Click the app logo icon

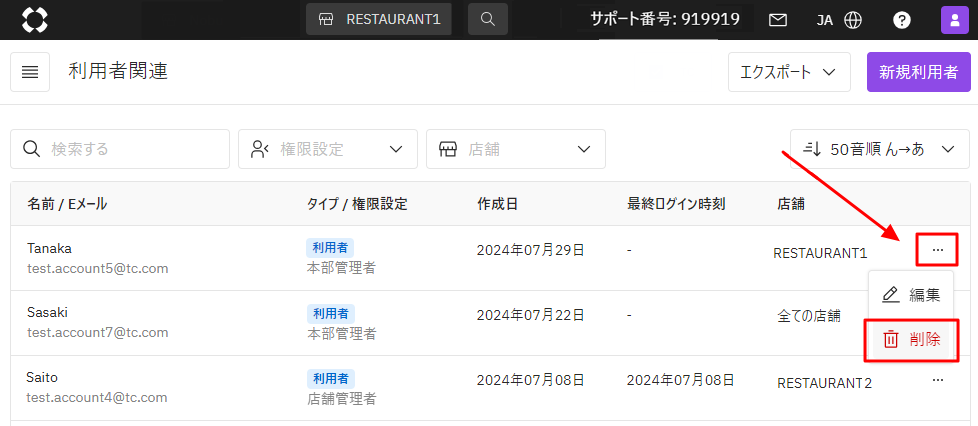click(x=34, y=19)
